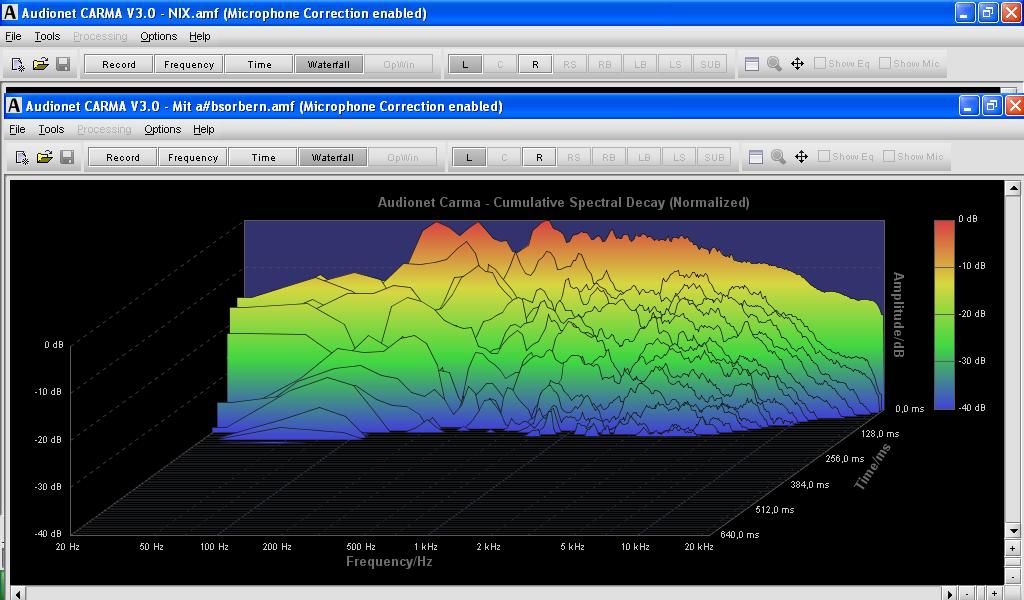The height and width of the screenshot is (600, 1024).
Task: Open the Options menu in the NIX.amf window
Action: point(159,37)
